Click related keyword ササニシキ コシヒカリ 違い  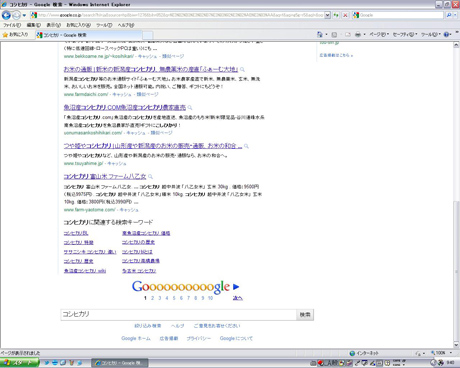90,252
